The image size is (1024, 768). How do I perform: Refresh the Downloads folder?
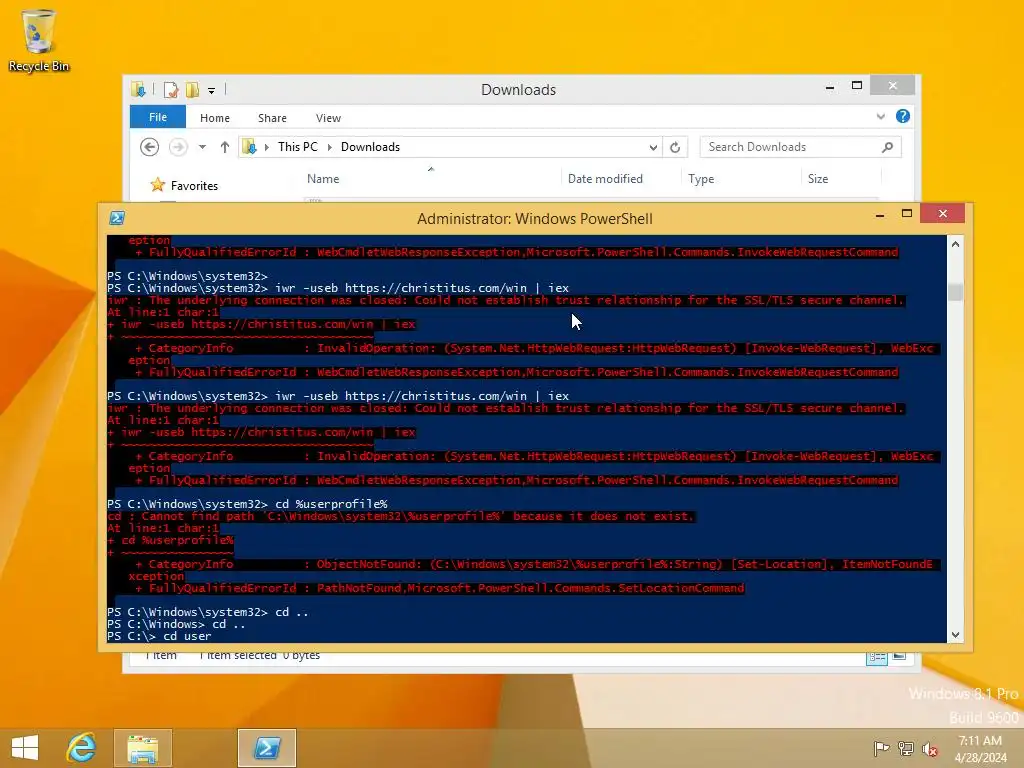[675, 148]
